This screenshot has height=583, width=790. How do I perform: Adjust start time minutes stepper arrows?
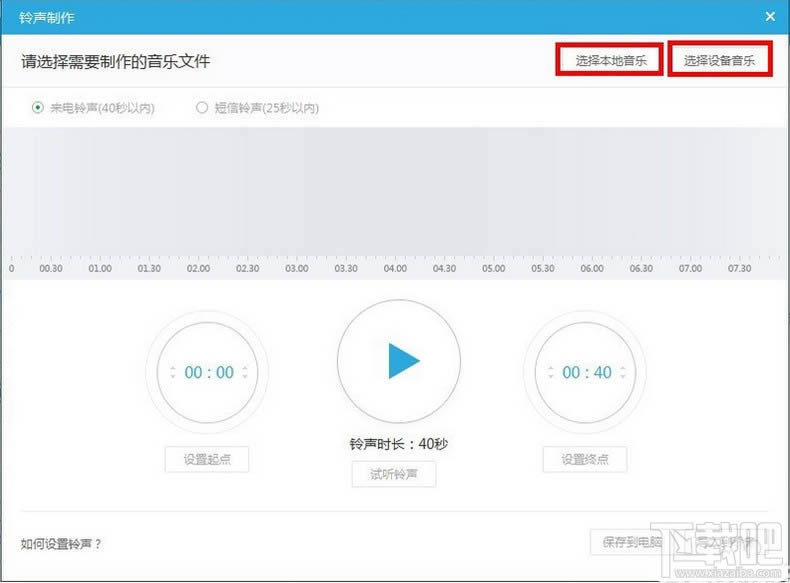(173, 372)
